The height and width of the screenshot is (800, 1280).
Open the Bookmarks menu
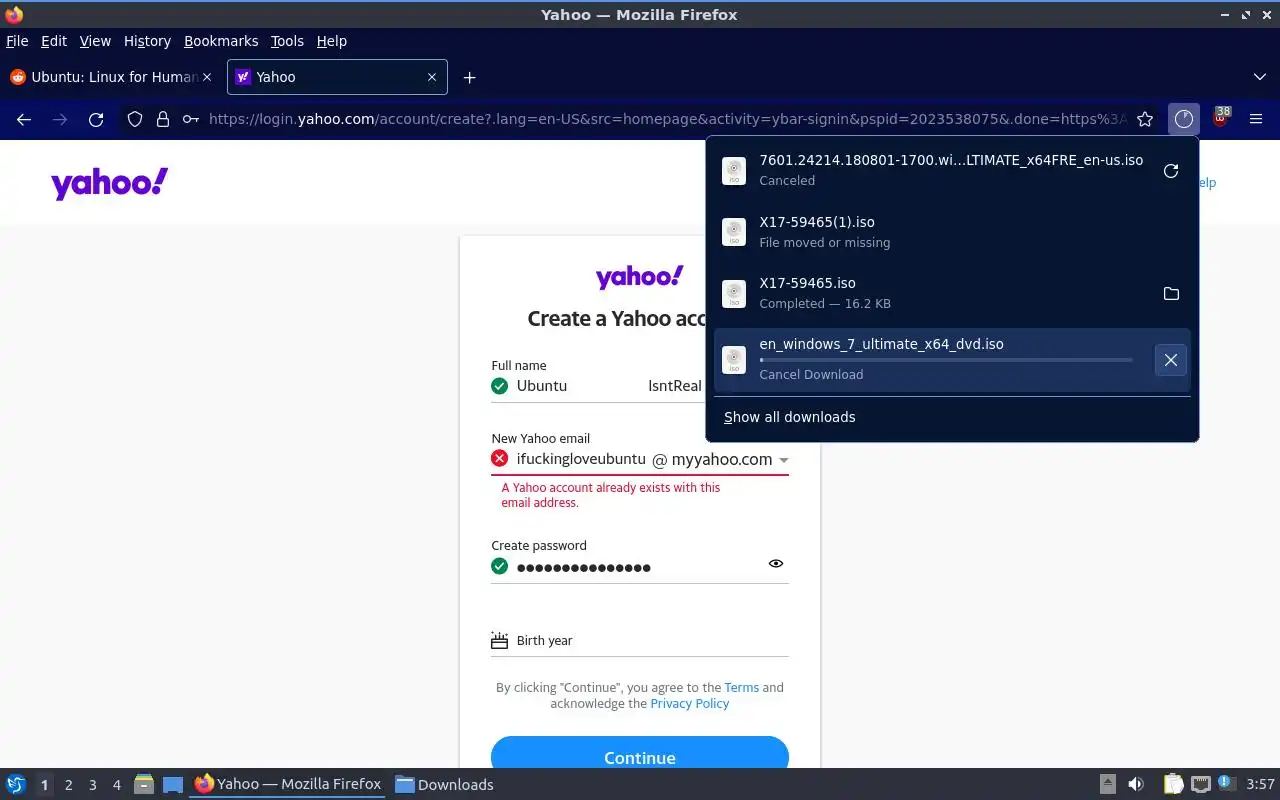point(221,41)
